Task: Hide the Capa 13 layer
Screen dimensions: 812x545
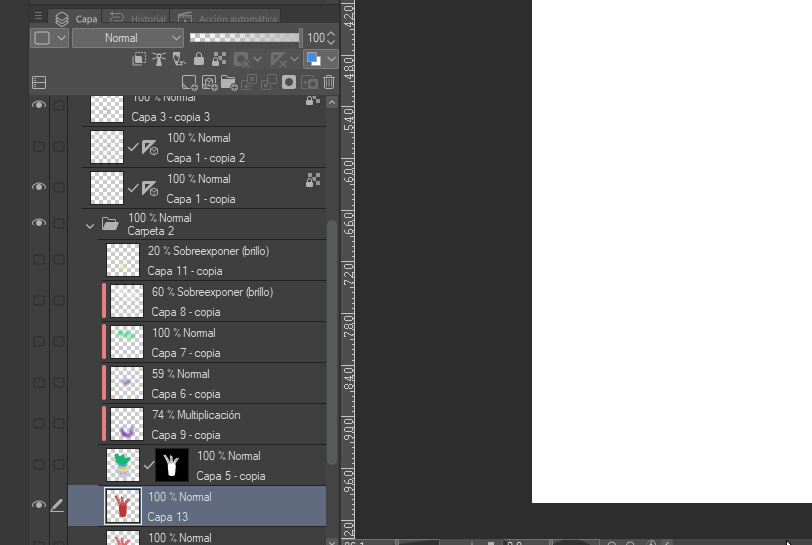Action: [x=39, y=505]
